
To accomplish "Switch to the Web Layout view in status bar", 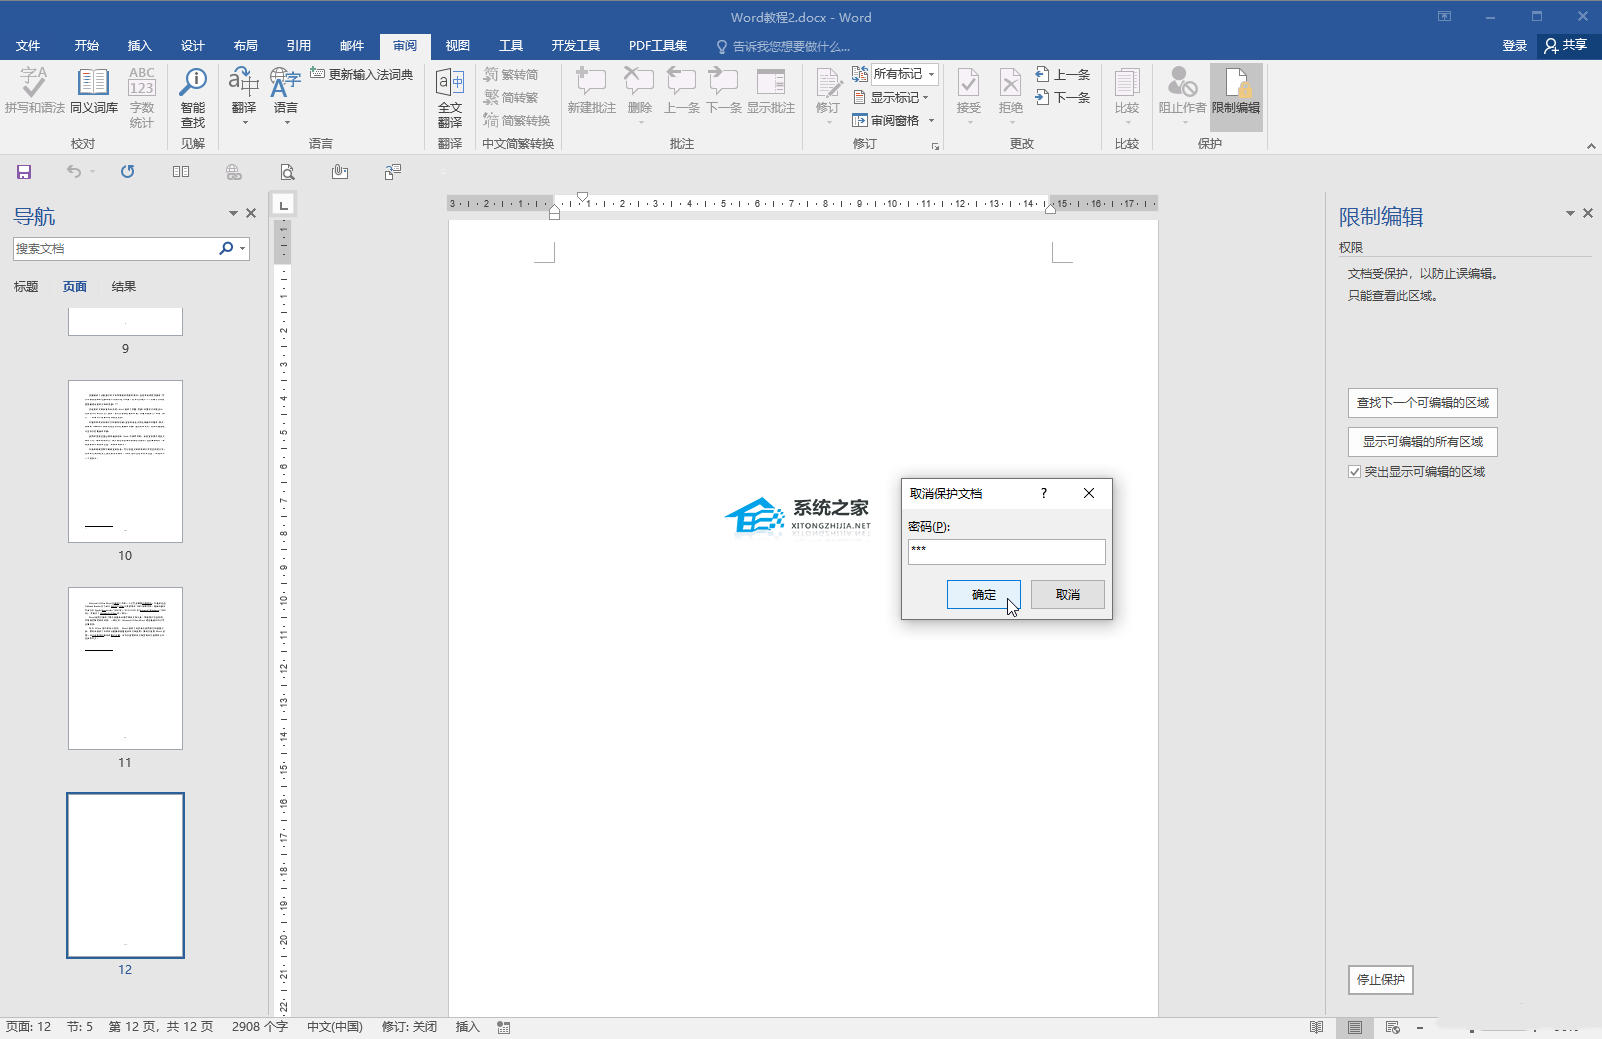I will pyautogui.click(x=1392, y=1027).
